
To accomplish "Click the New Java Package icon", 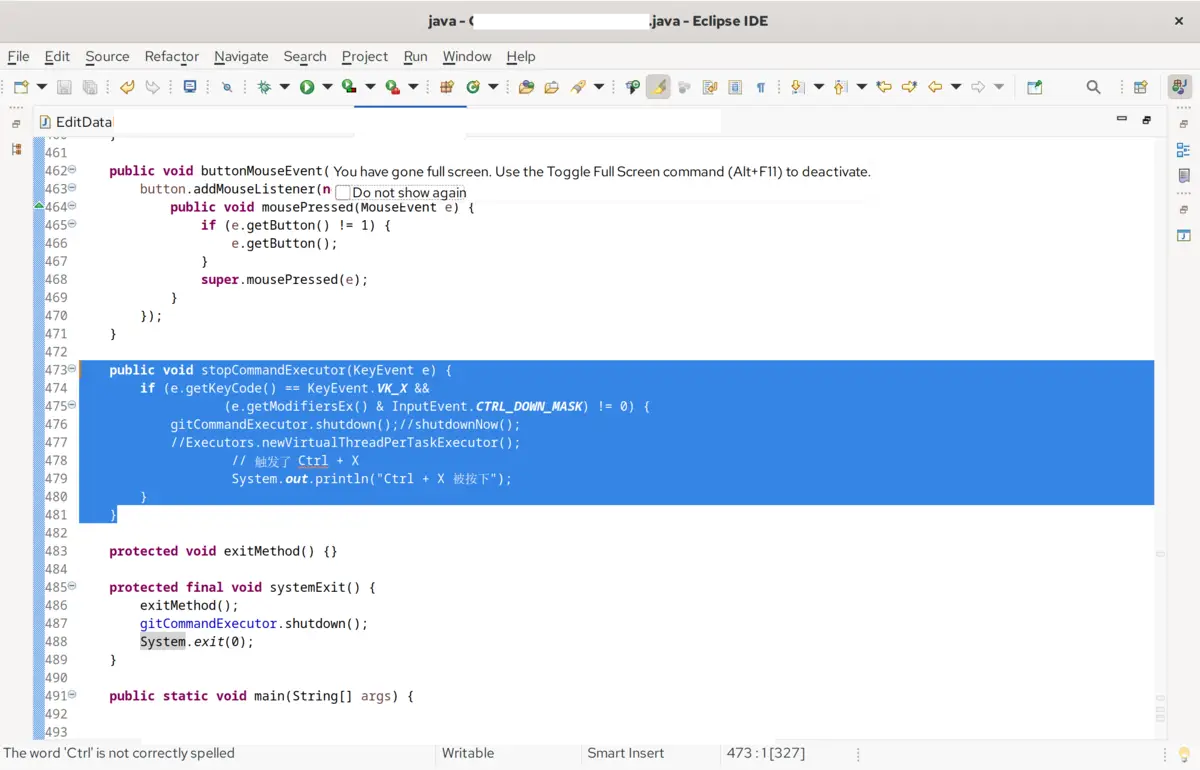I will (x=447, y=87).
